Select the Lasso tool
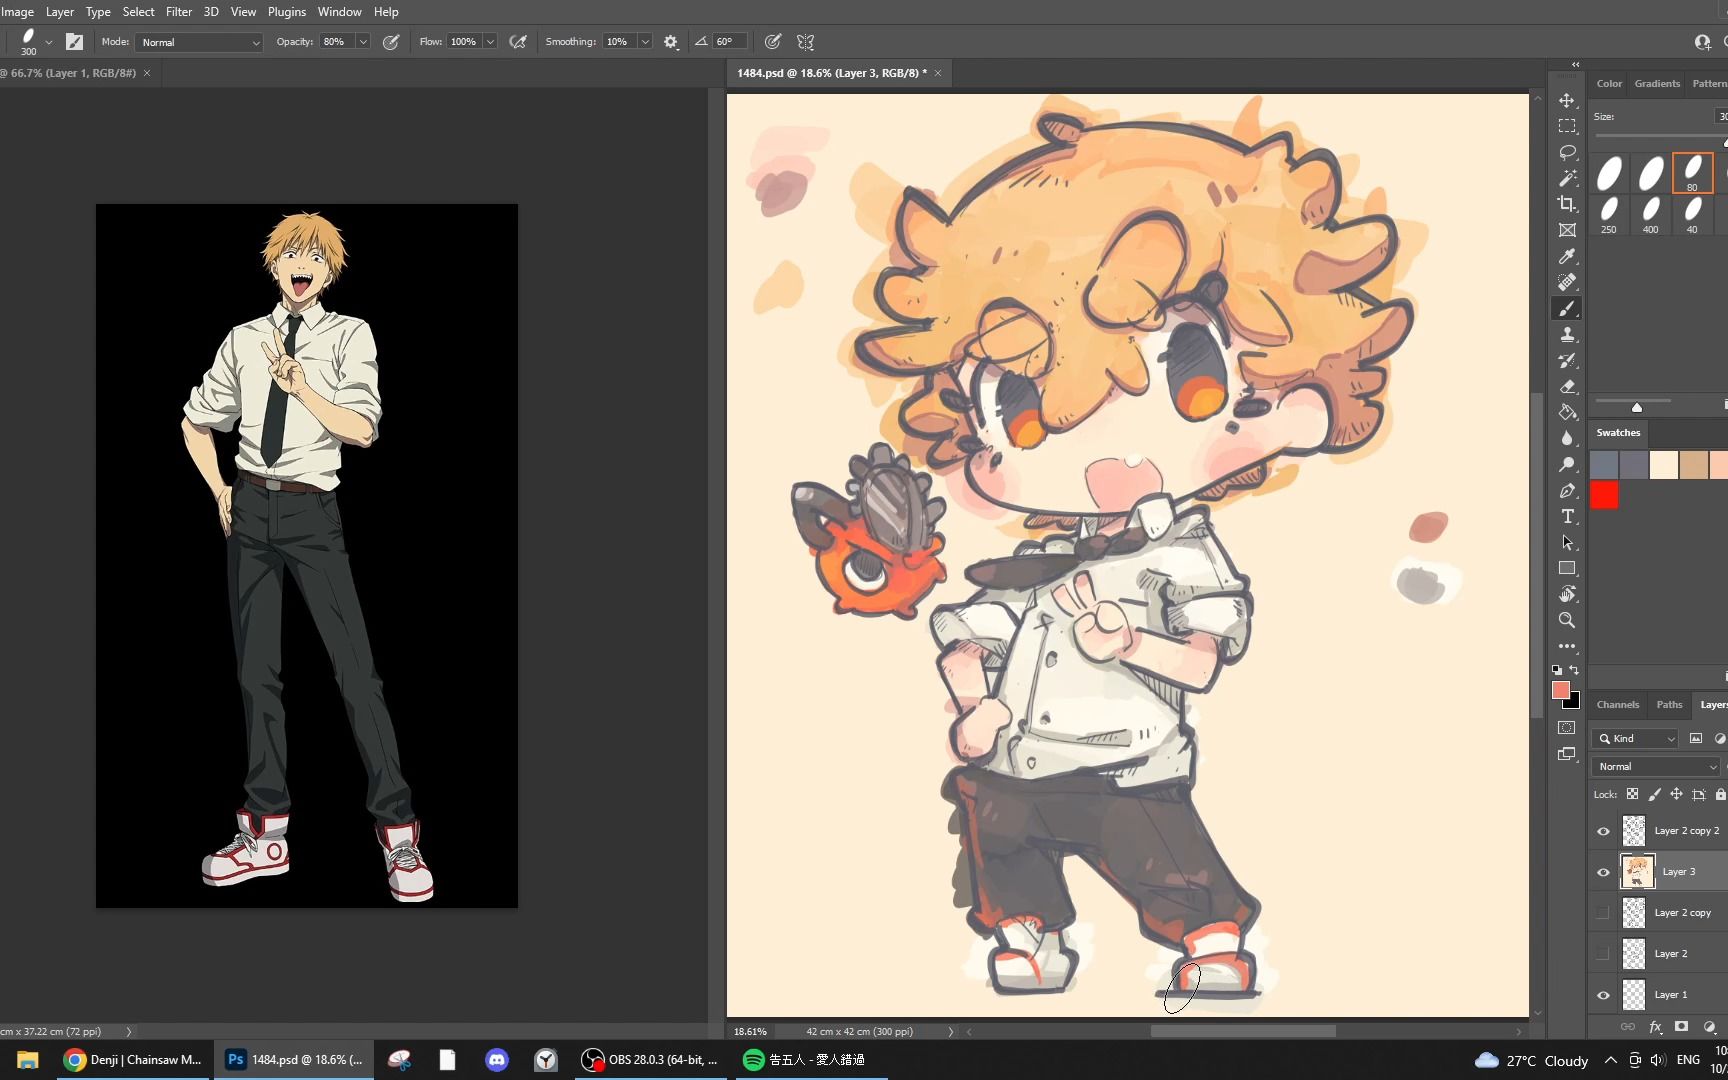The height and width of the screenshot is (1080, 1728). 1567,152
